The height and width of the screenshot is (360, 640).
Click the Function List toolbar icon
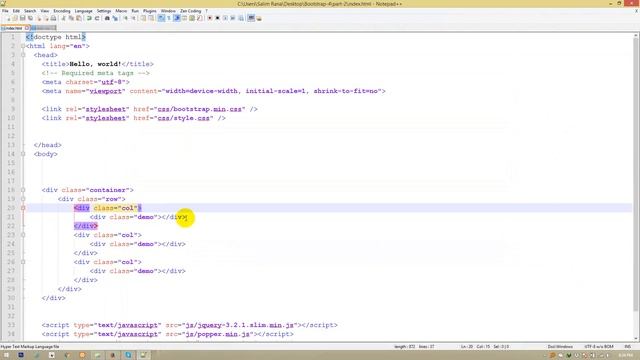(x=199, y=18)
